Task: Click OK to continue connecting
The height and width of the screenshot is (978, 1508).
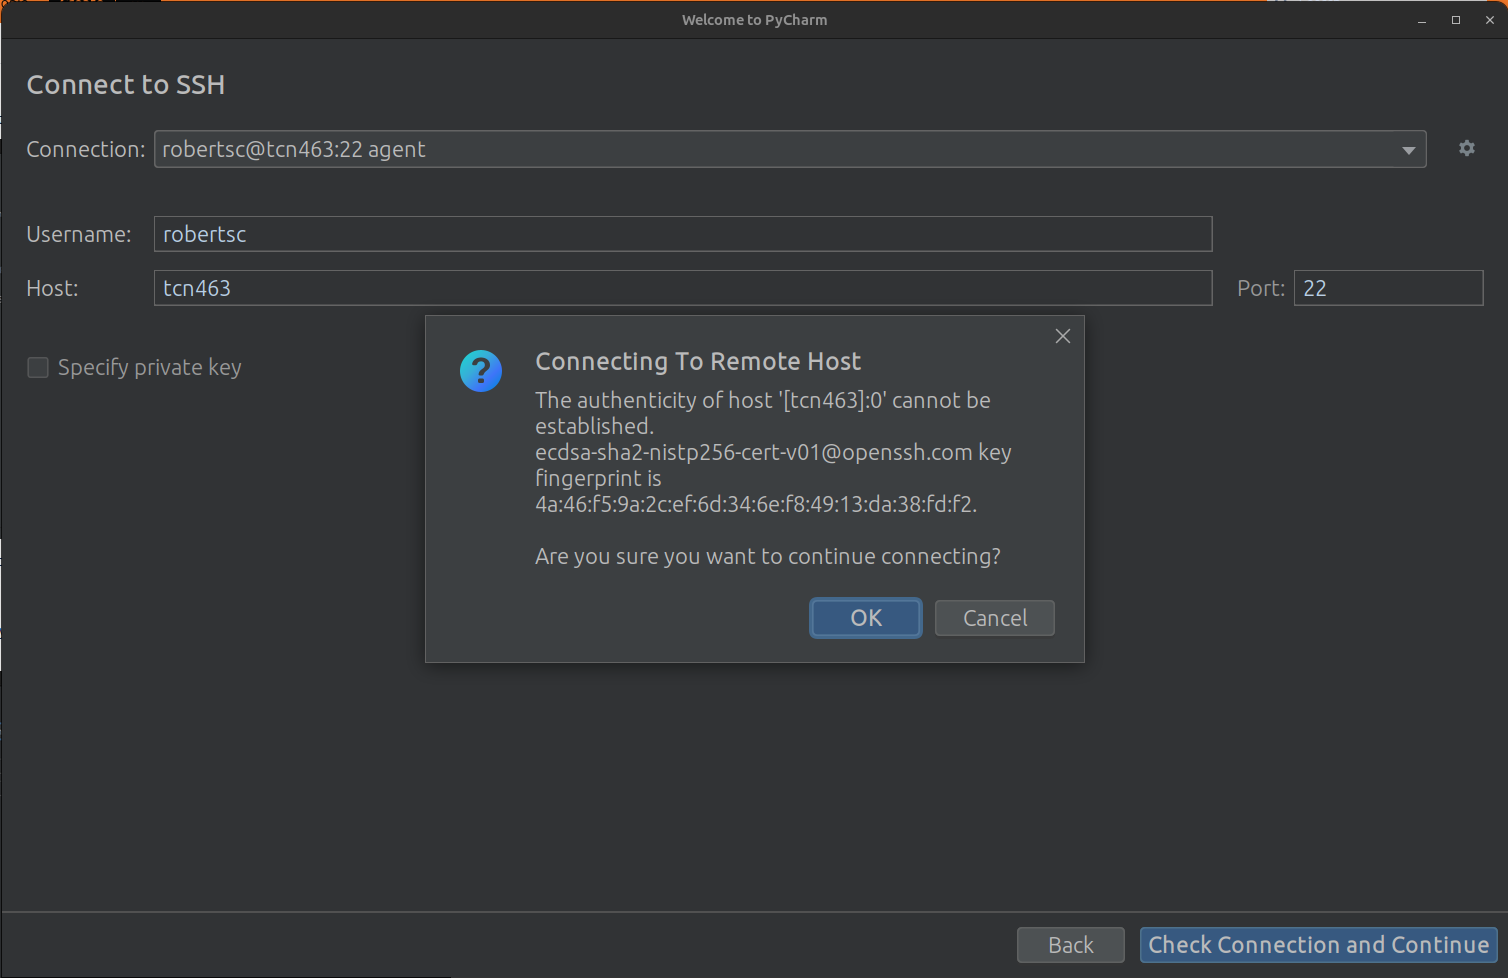Action: (866, 618)
